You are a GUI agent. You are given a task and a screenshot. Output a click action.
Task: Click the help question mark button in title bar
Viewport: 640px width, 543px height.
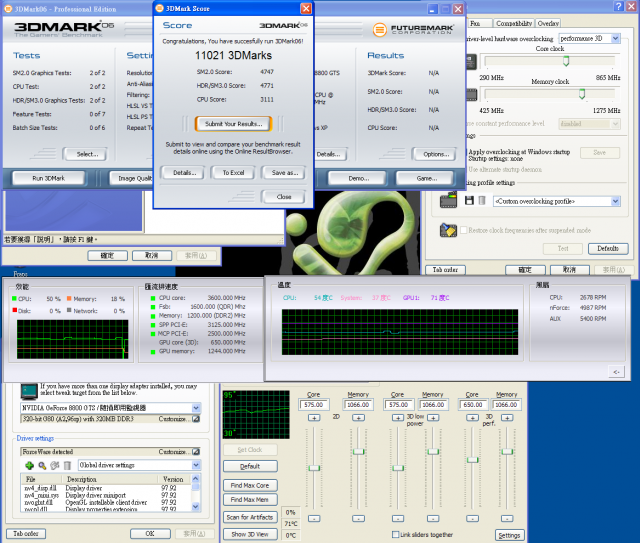pos(619,6)
